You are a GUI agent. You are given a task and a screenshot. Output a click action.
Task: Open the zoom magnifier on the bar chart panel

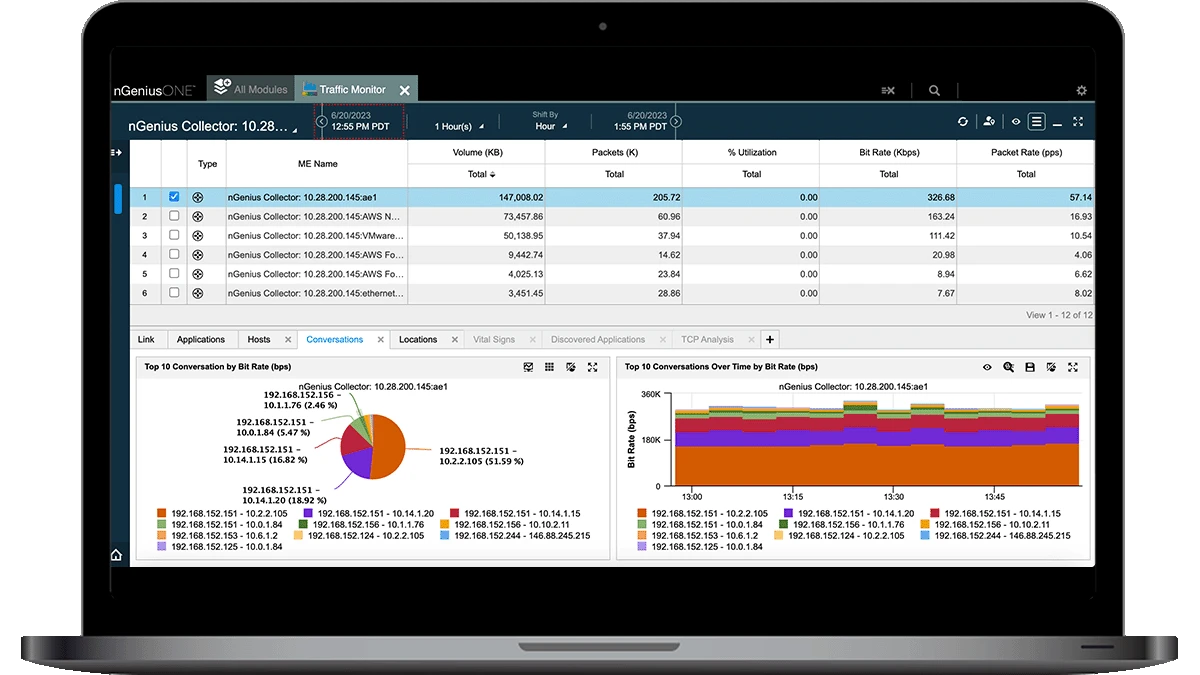point(1009,367)
